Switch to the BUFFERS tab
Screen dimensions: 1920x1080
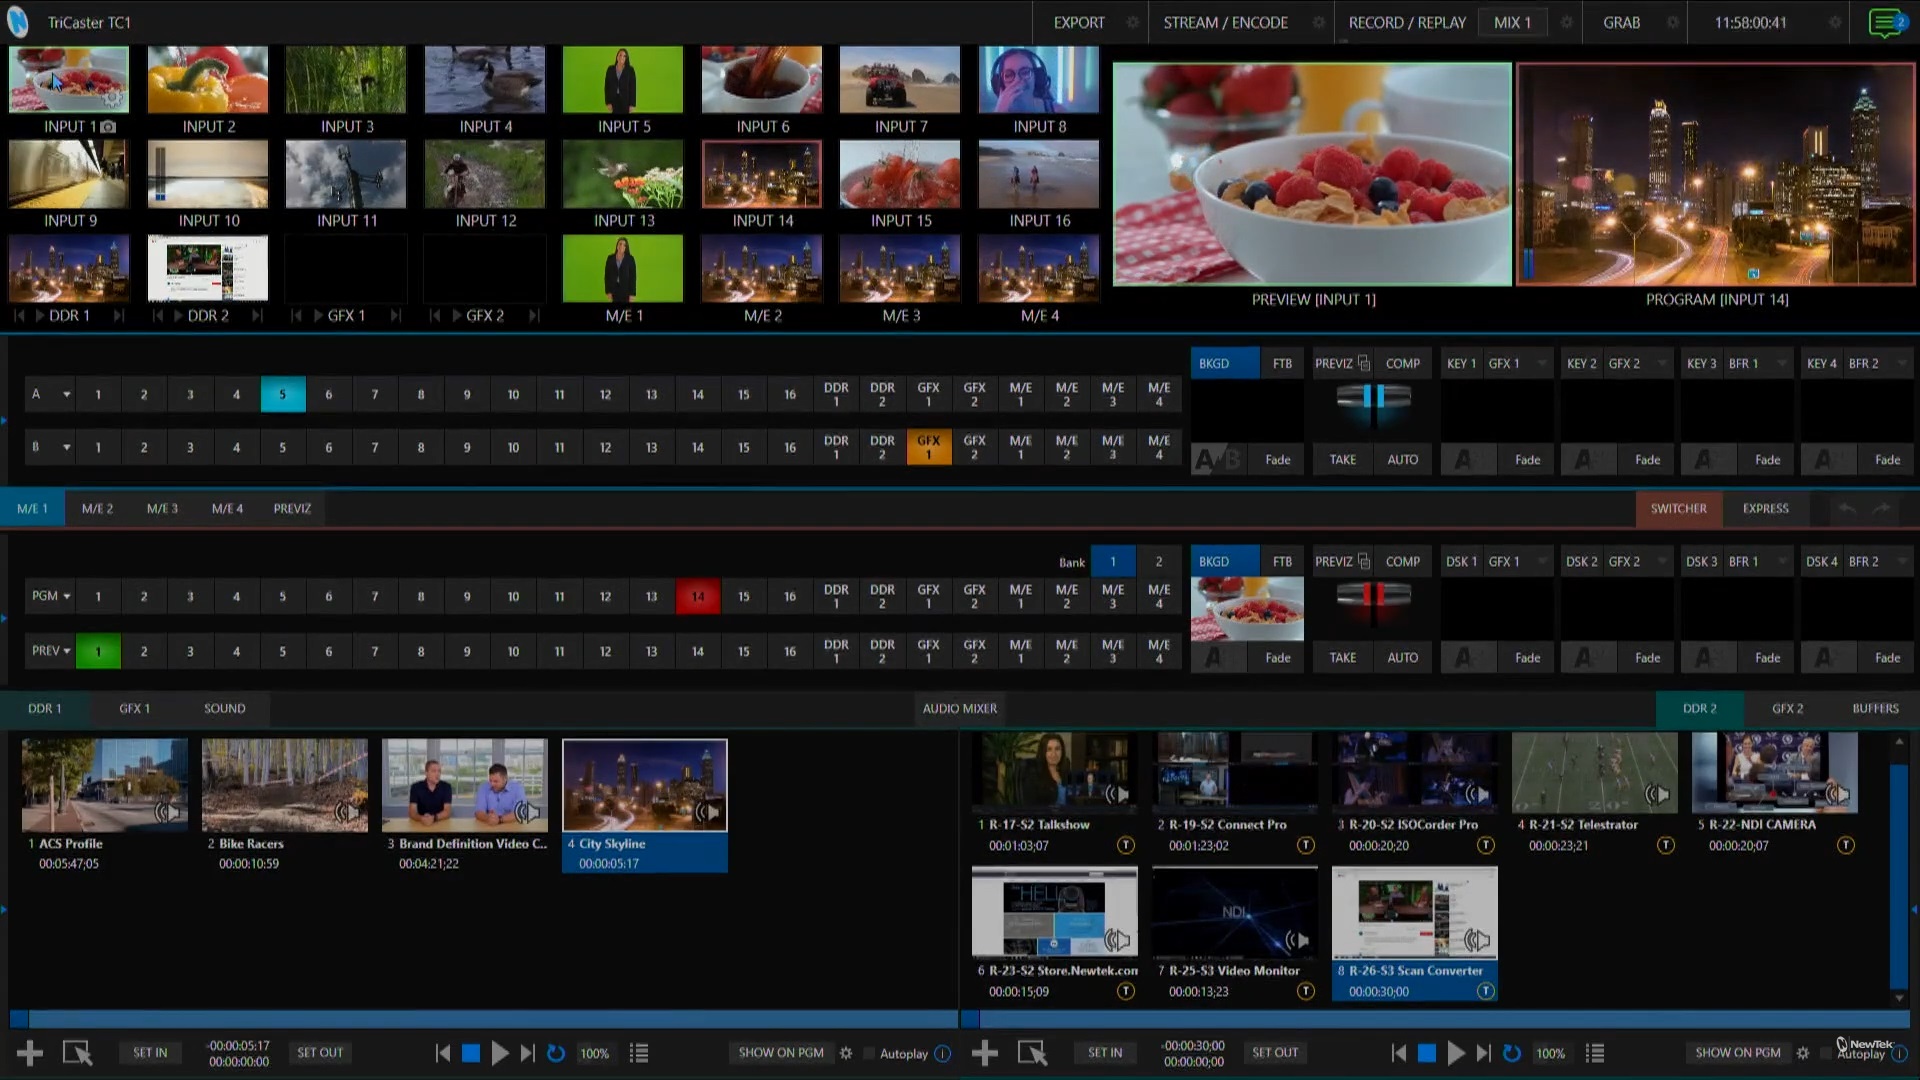(1875, 709)
